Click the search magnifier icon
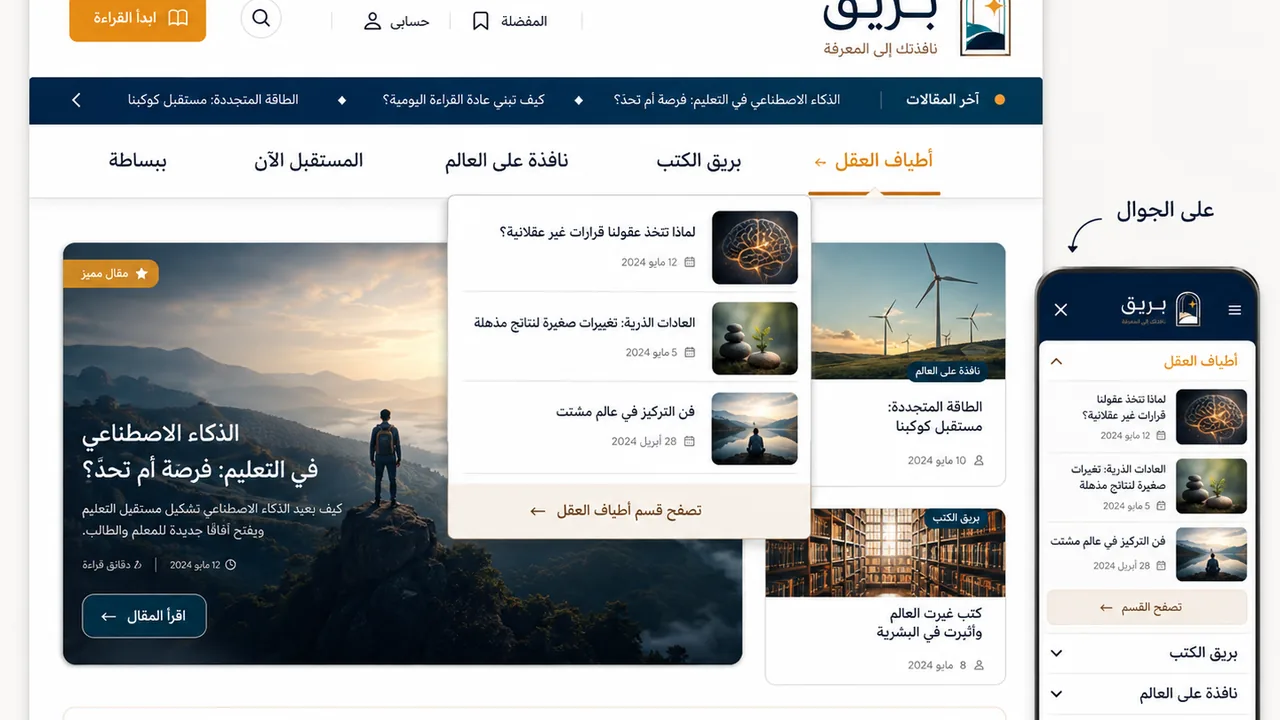1280x720 pixels. [x=261, y=18]
